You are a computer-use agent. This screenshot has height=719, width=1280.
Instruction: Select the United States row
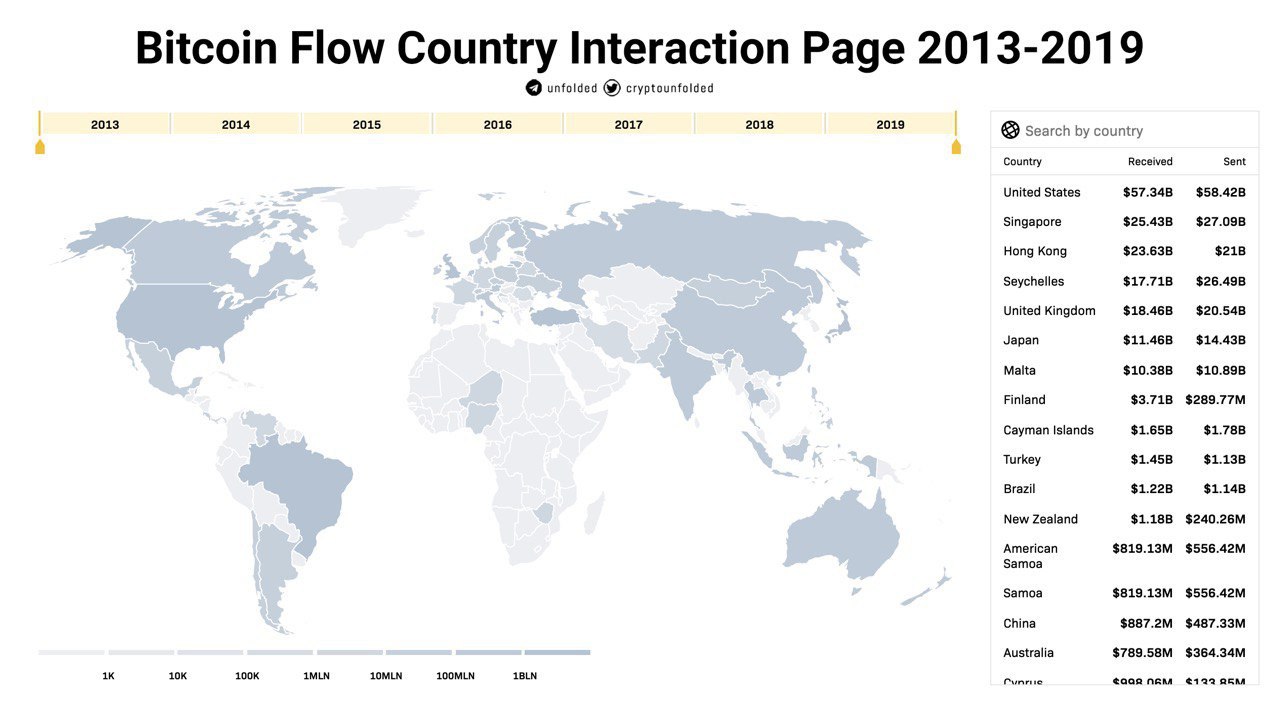point(1125,192)
